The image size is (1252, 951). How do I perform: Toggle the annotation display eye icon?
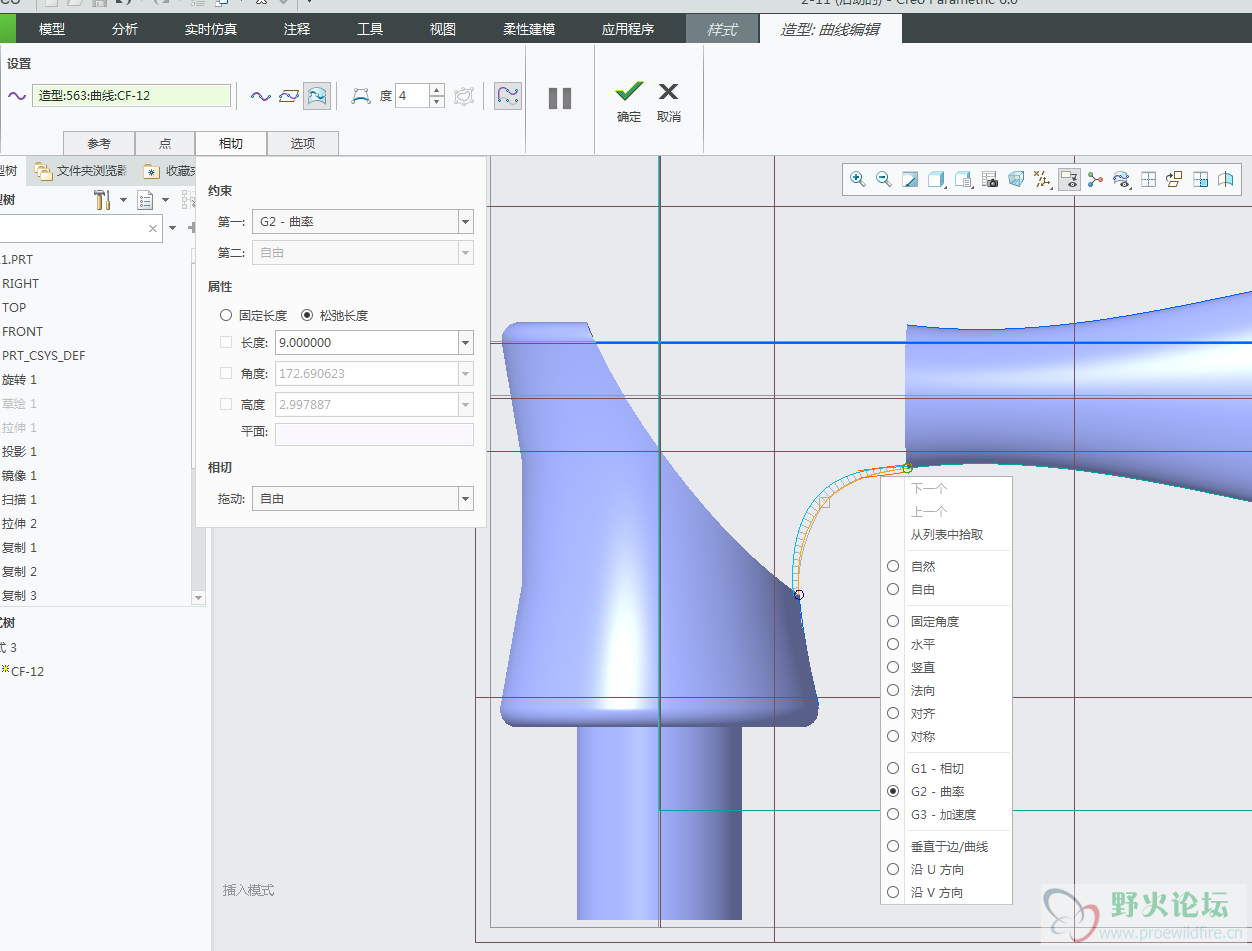pos(1069,179)
